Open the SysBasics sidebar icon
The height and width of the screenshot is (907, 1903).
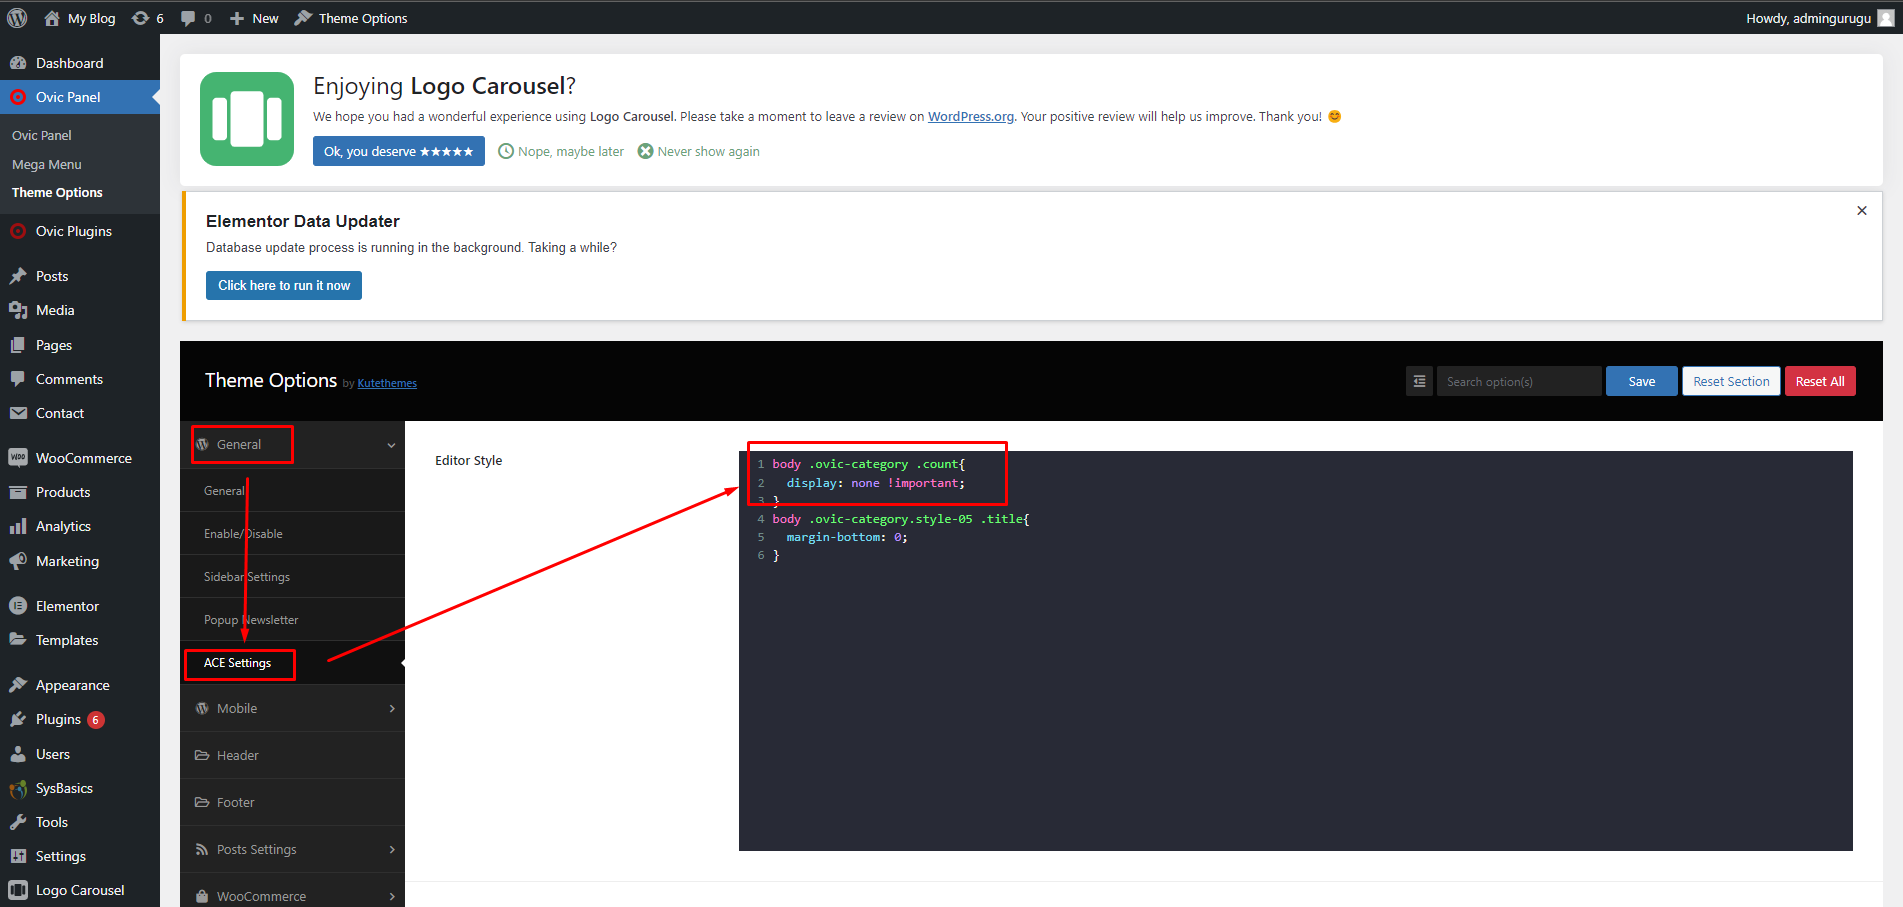pos(18,788)
